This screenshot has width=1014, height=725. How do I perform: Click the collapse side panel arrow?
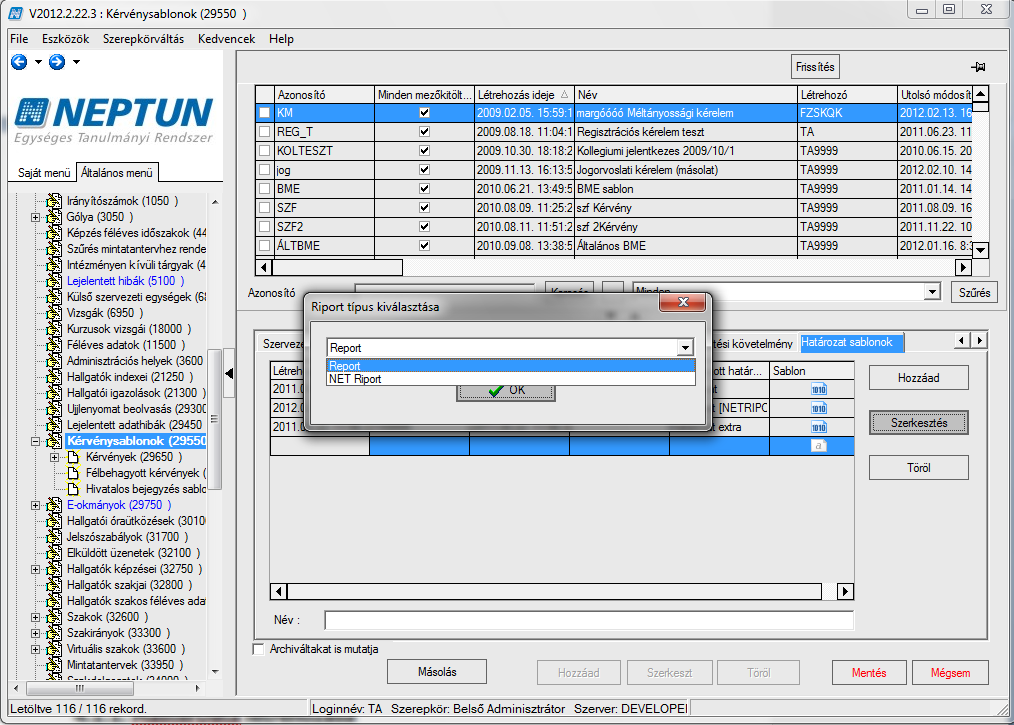tap(229, 374)
